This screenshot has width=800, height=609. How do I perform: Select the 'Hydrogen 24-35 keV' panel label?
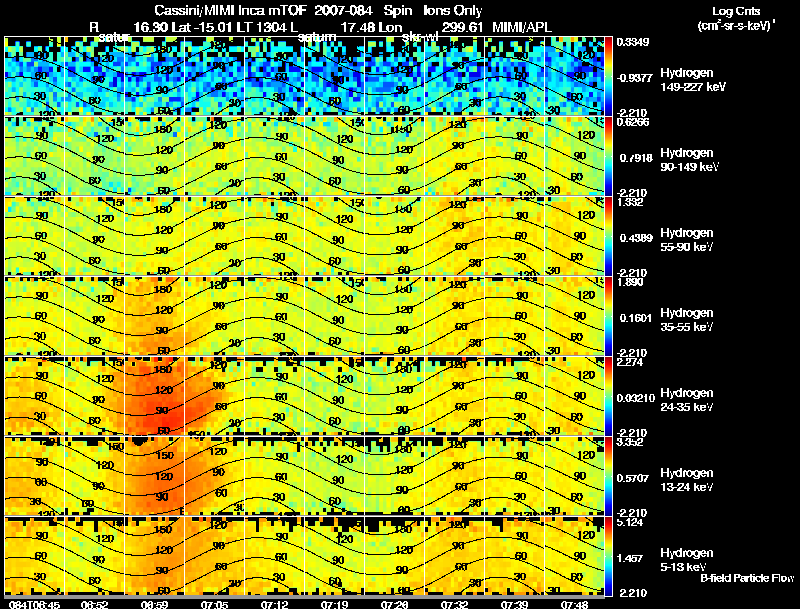pyautogui.click(x=687, y=400)
